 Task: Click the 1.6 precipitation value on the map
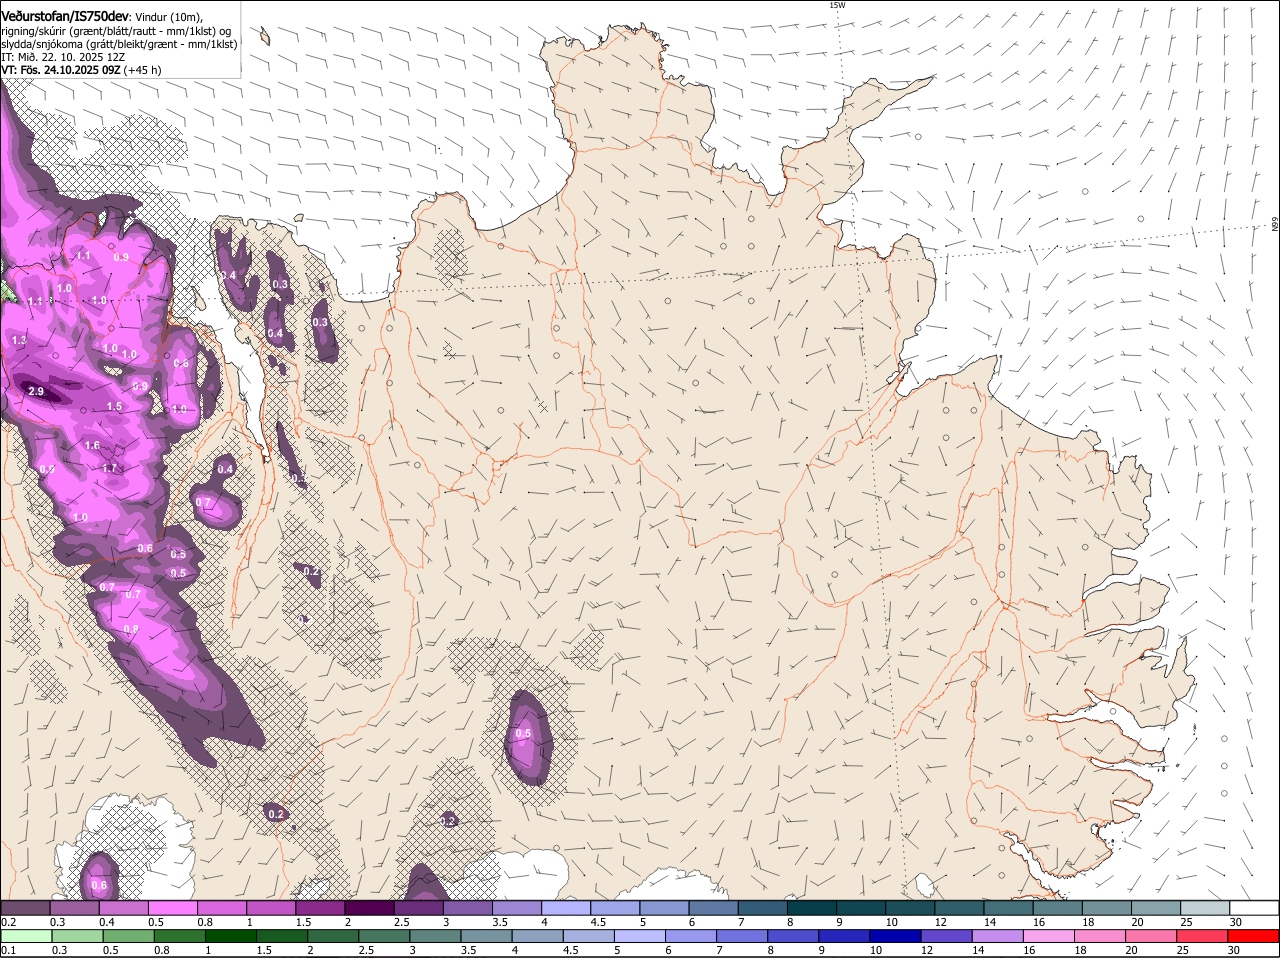pos(92,446)
